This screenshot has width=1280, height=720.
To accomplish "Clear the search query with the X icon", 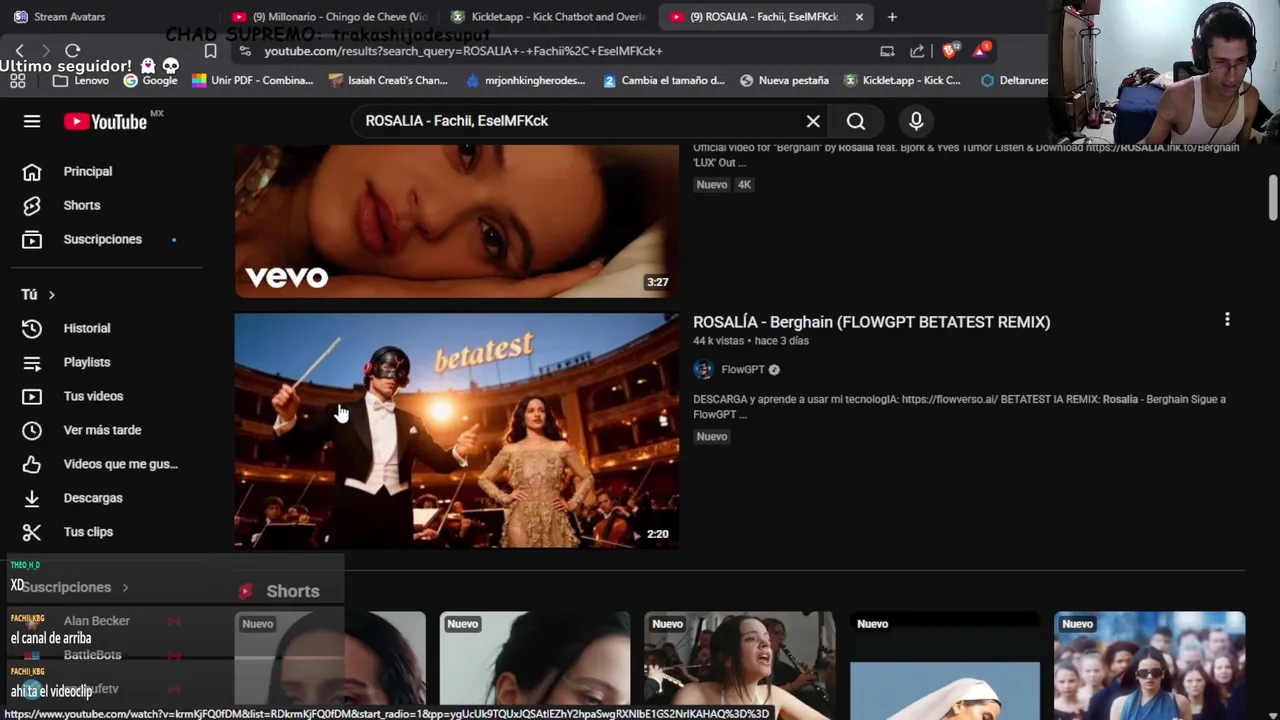I will coord(813,121).
